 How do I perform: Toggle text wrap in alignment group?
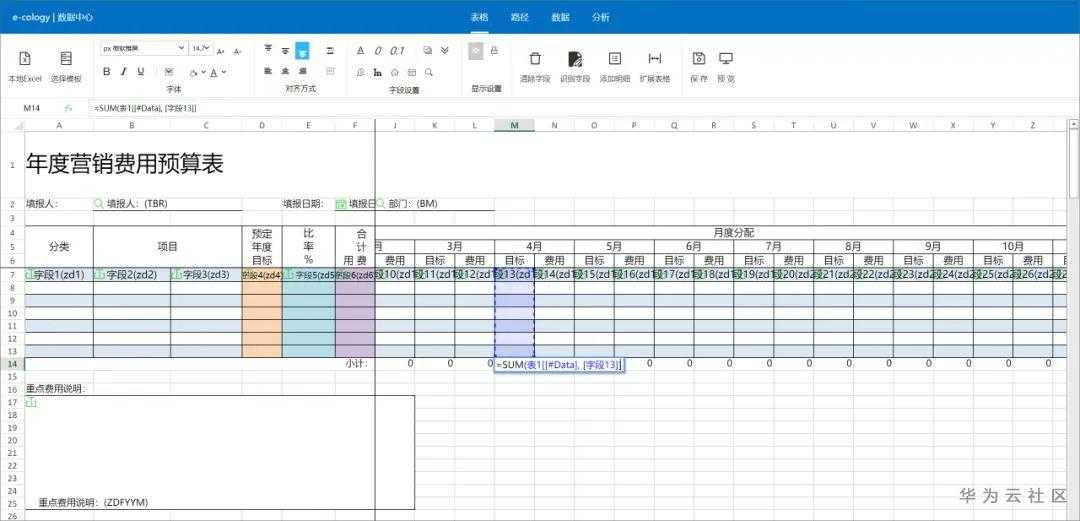click(x=331, y=50)
